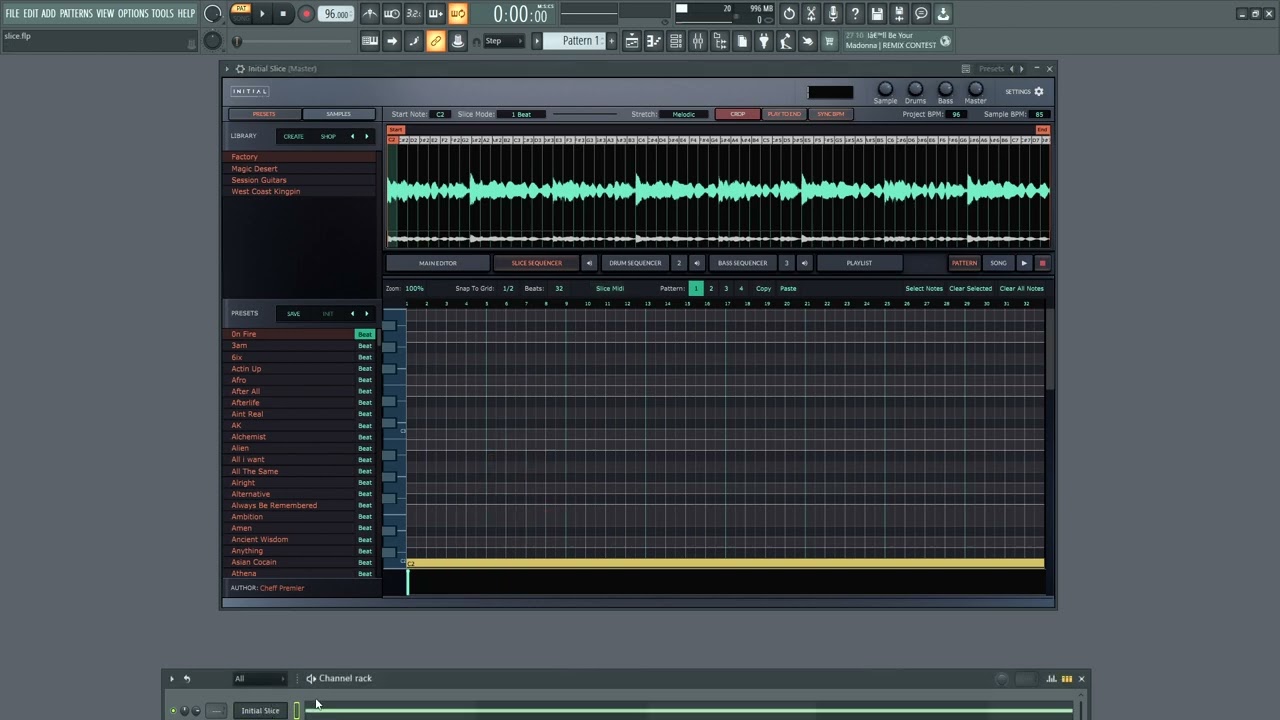Toggle the CROP button
The height and width of the screenshot is (720, 1280).
[737, 114]
